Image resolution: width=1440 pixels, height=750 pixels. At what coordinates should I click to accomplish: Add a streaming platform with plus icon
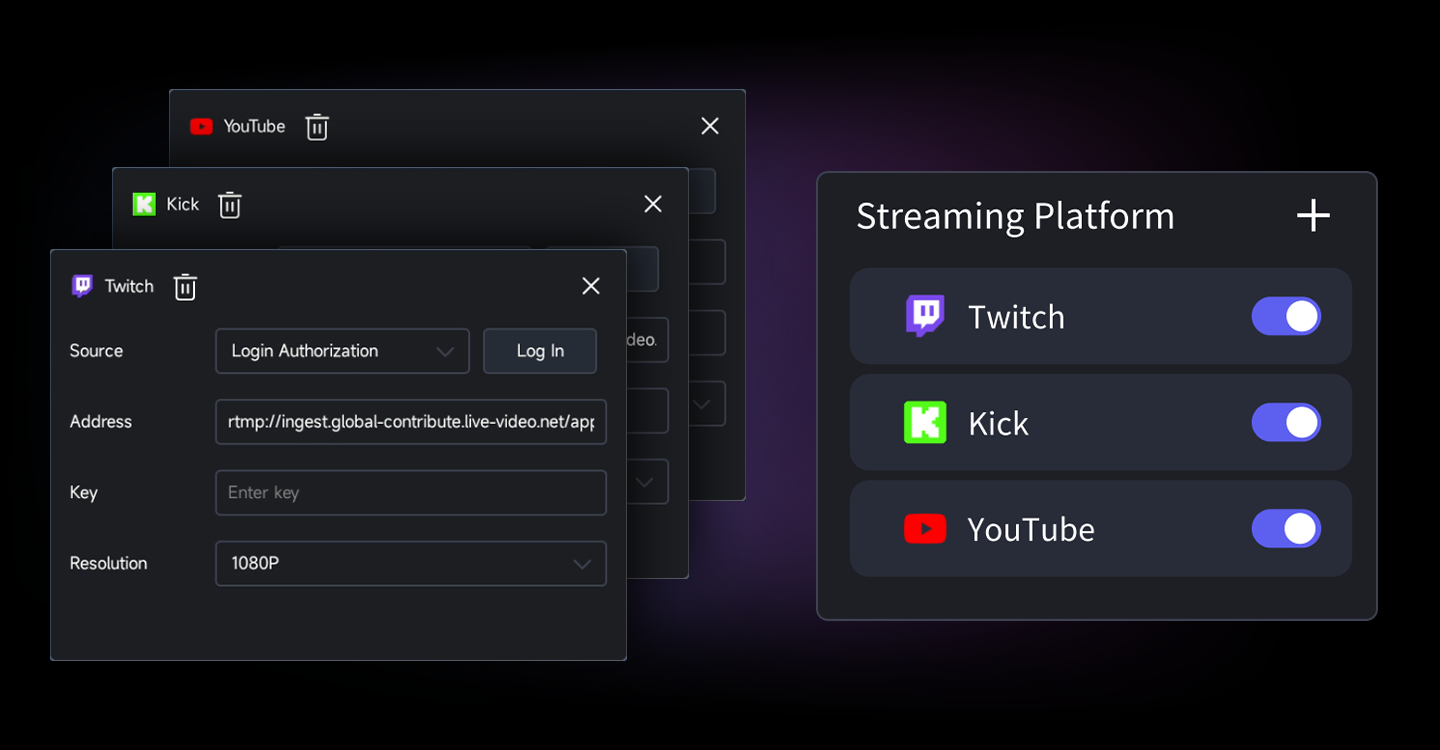click(1313, 216)
